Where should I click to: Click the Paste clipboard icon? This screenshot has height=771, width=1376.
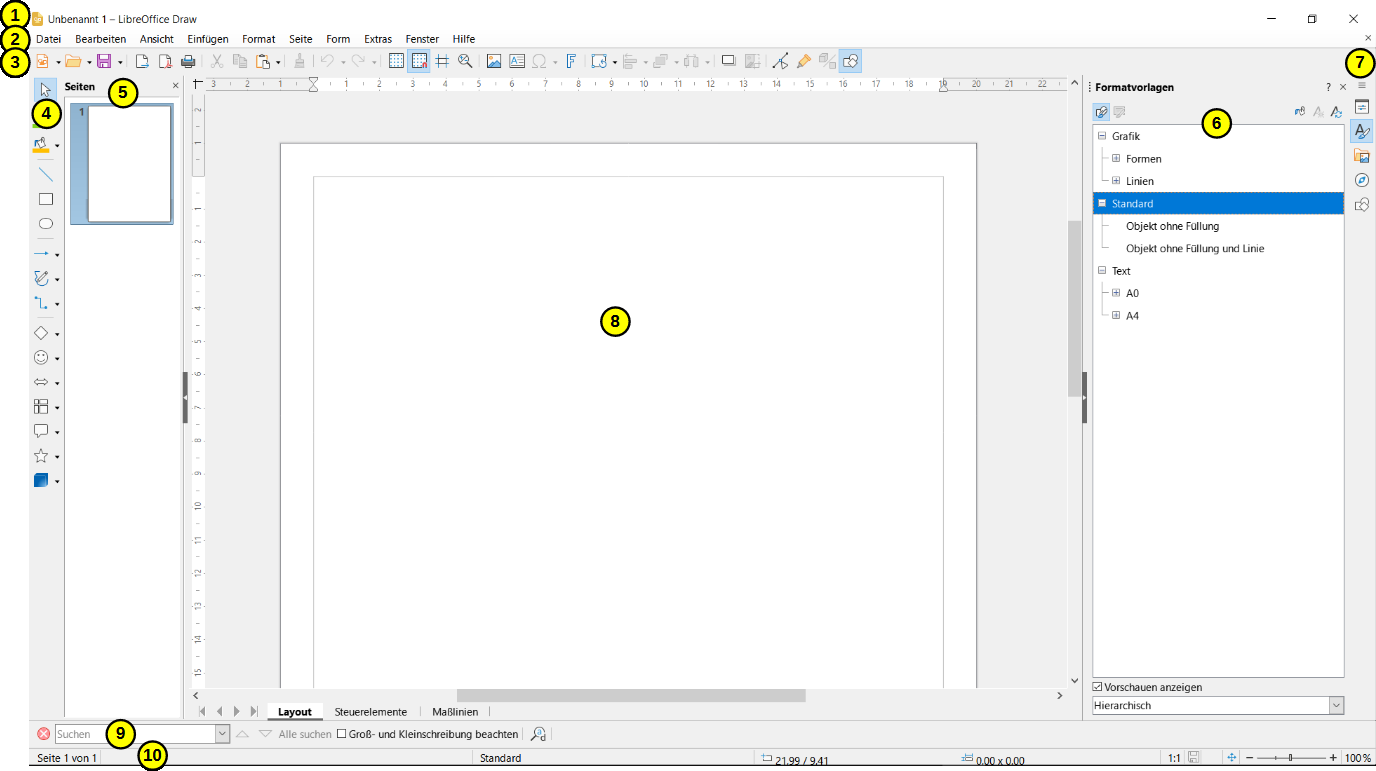pos(262,61)
